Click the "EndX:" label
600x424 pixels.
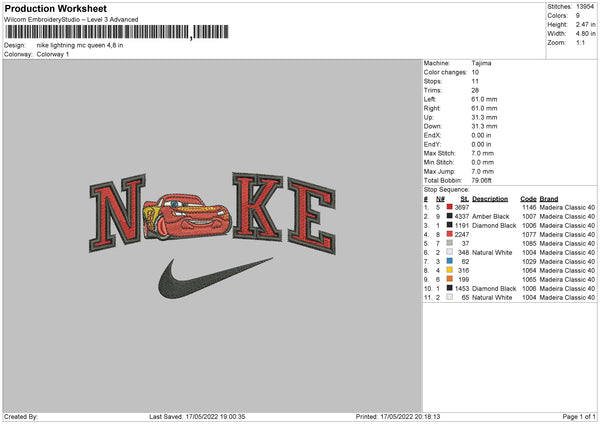[432, 135]
